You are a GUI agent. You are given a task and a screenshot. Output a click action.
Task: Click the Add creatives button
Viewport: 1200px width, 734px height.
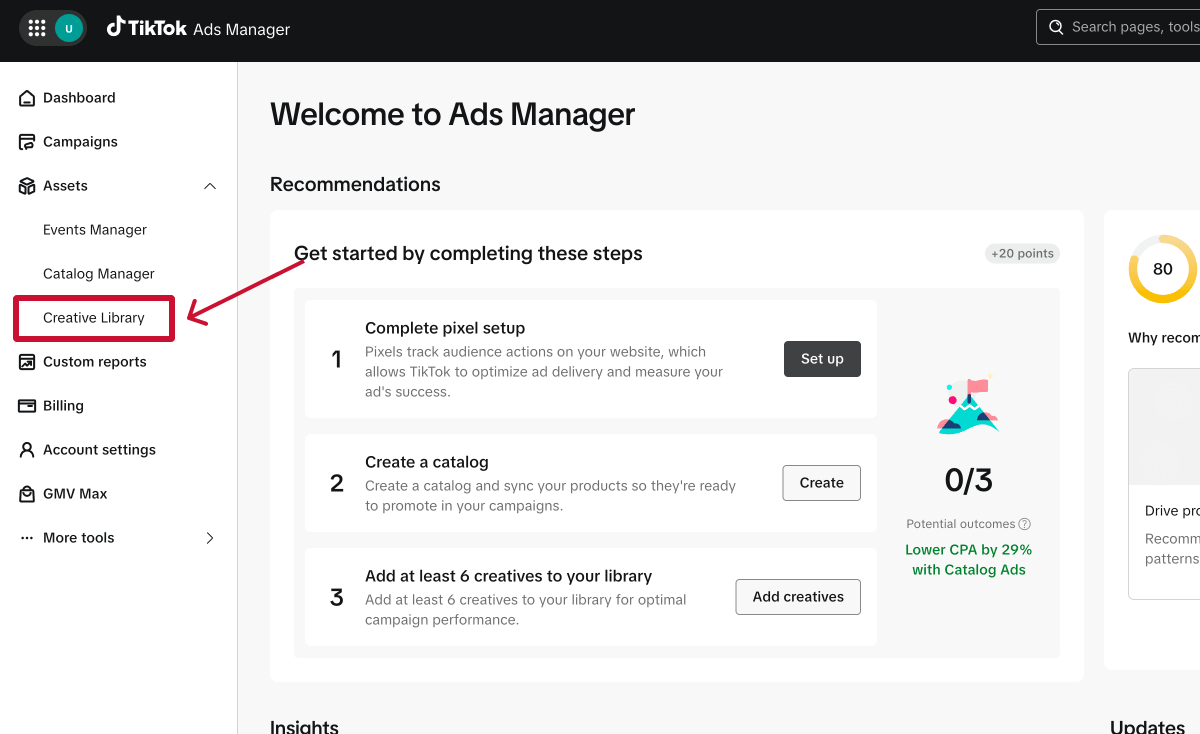click(x=798, y=597)
